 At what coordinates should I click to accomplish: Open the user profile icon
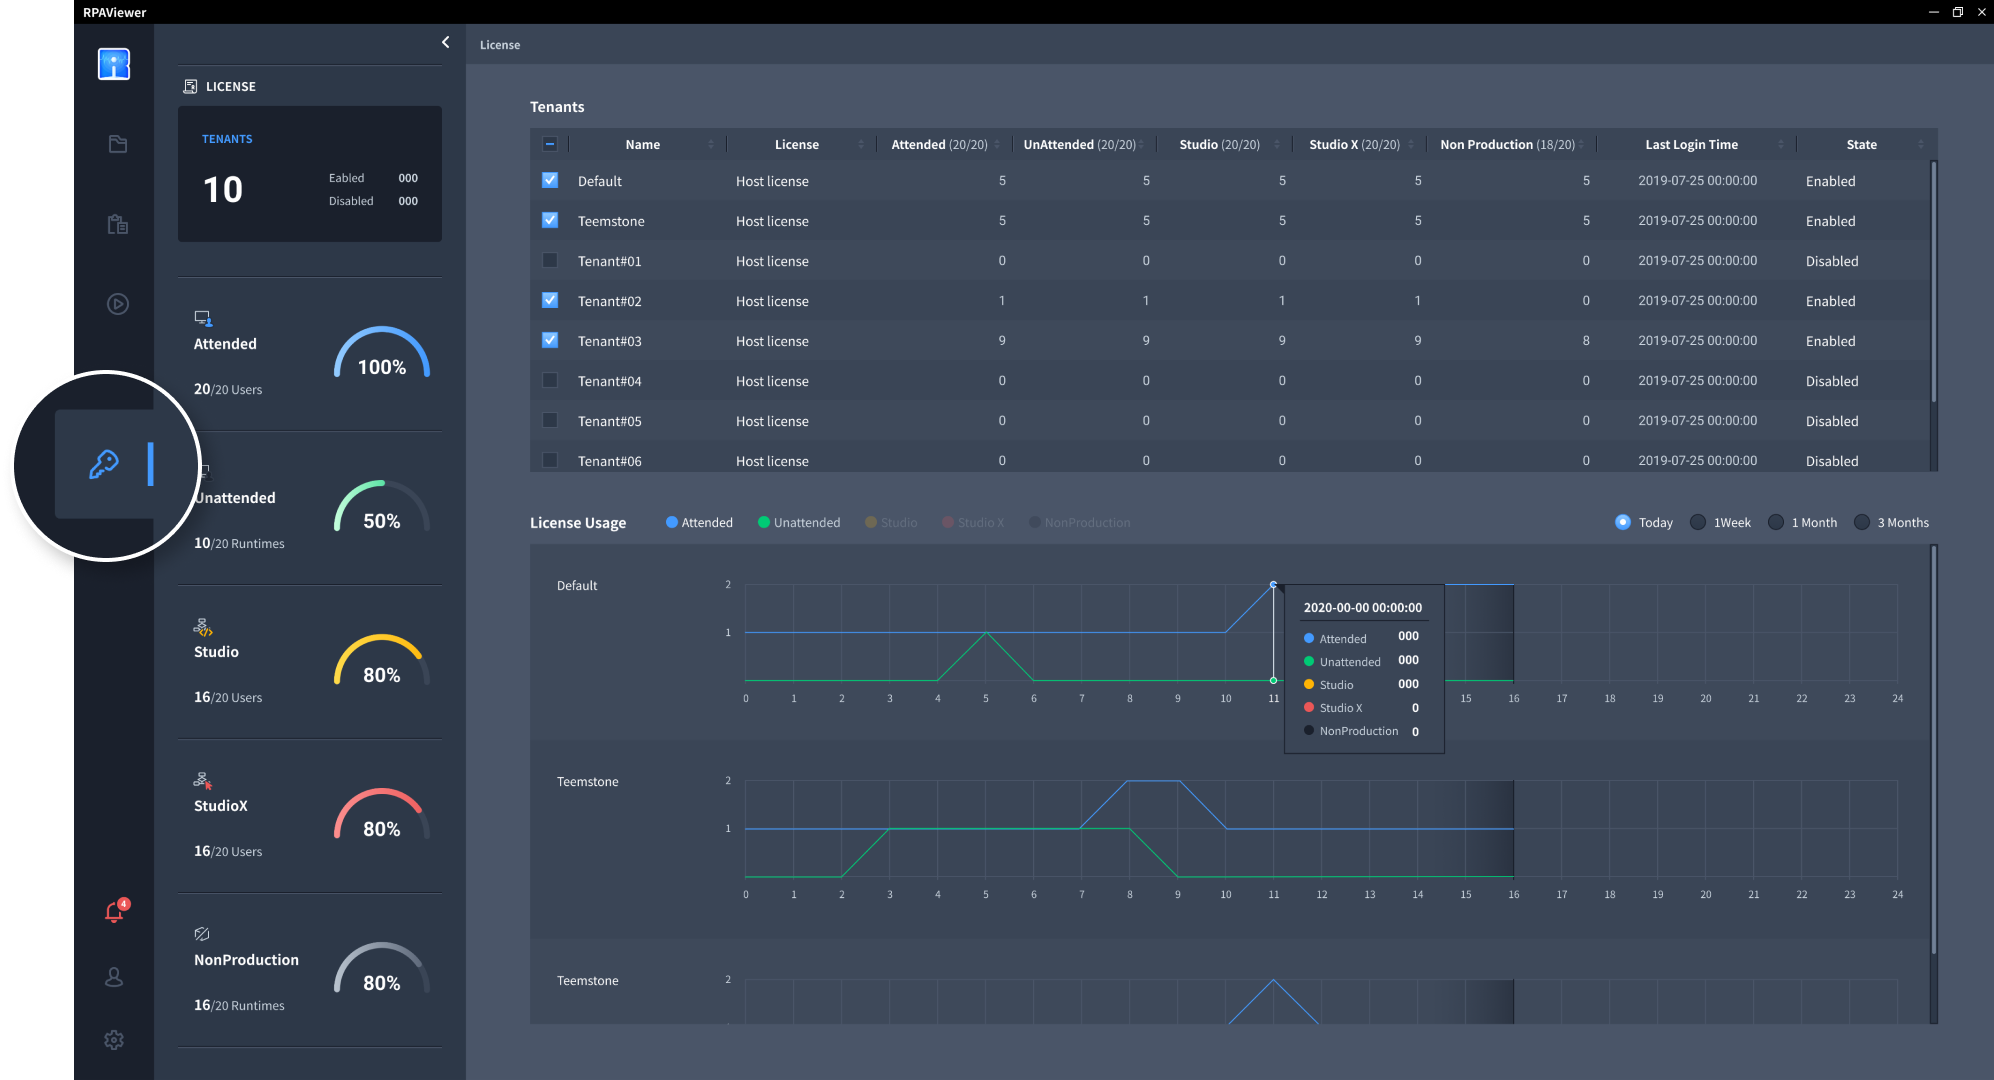114,977
